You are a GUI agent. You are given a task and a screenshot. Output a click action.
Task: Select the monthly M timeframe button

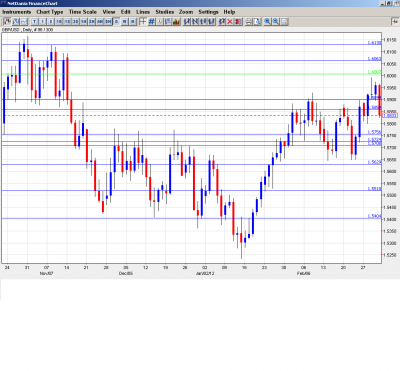point(133,22)
